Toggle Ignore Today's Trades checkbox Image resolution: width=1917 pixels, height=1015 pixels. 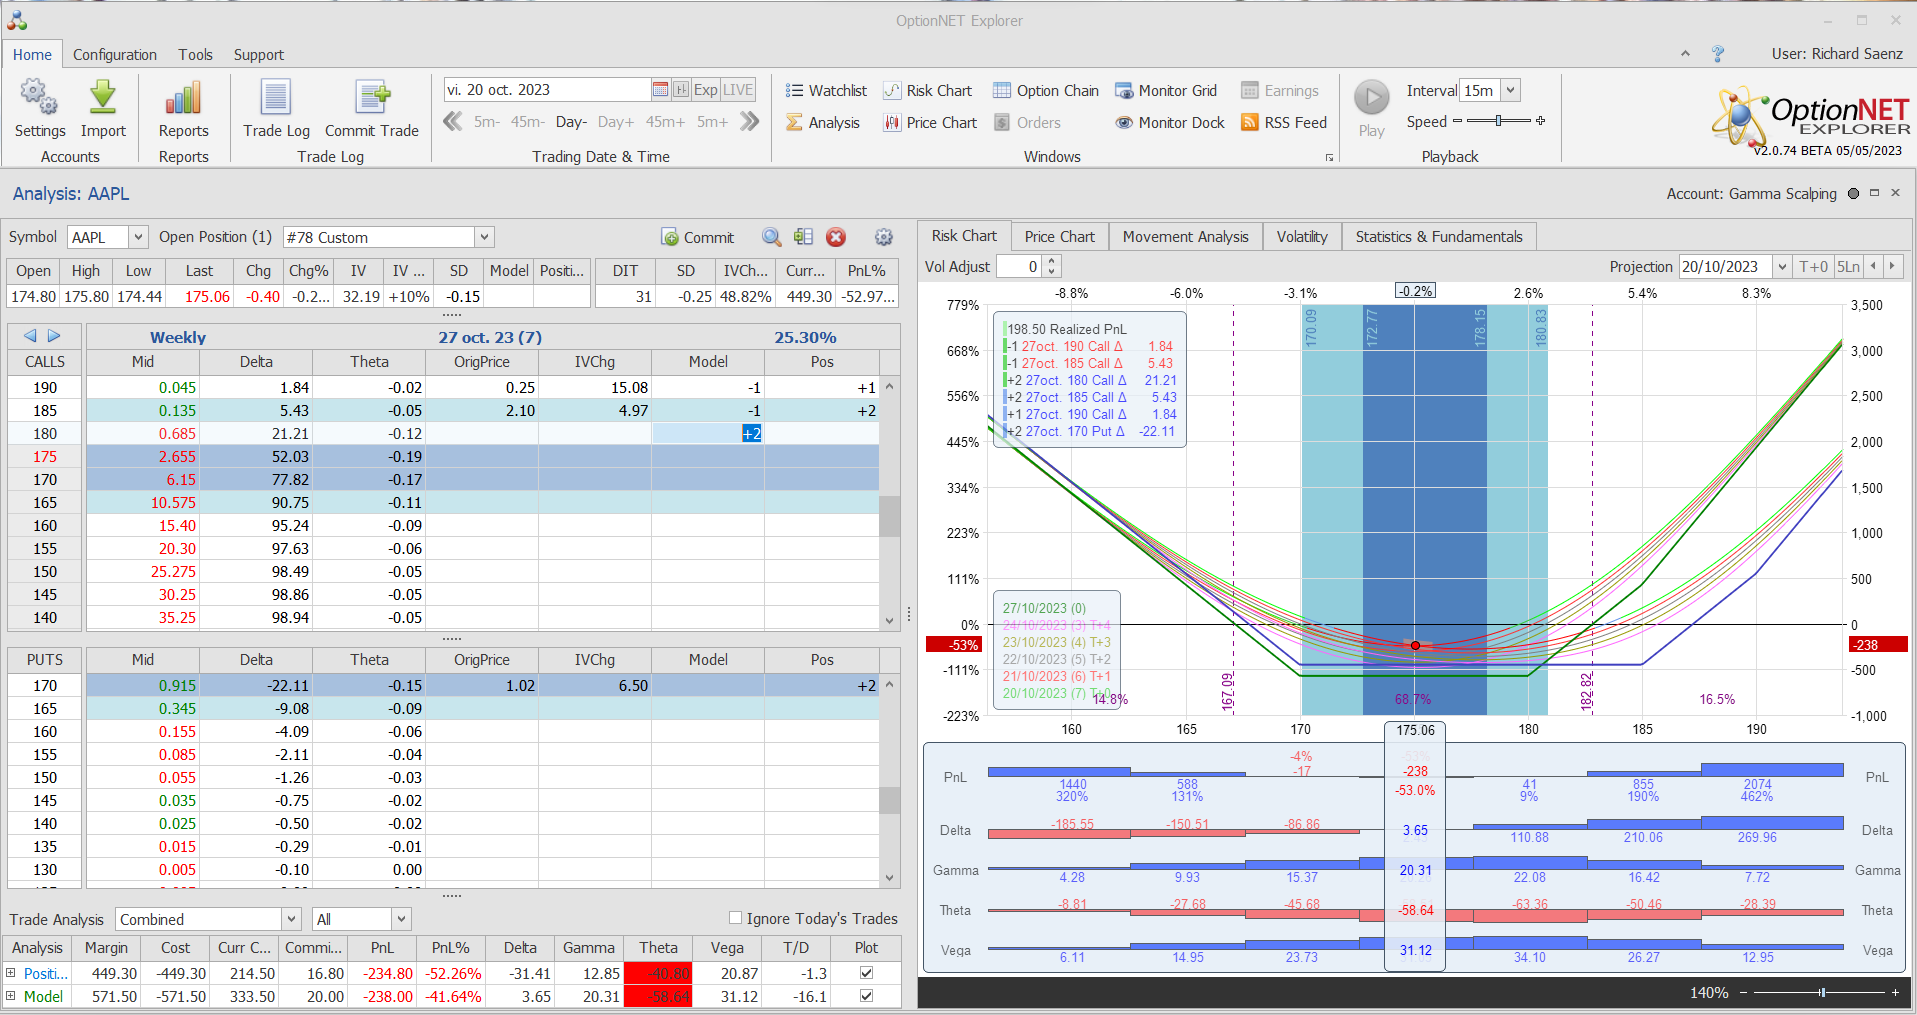[735, 918]
